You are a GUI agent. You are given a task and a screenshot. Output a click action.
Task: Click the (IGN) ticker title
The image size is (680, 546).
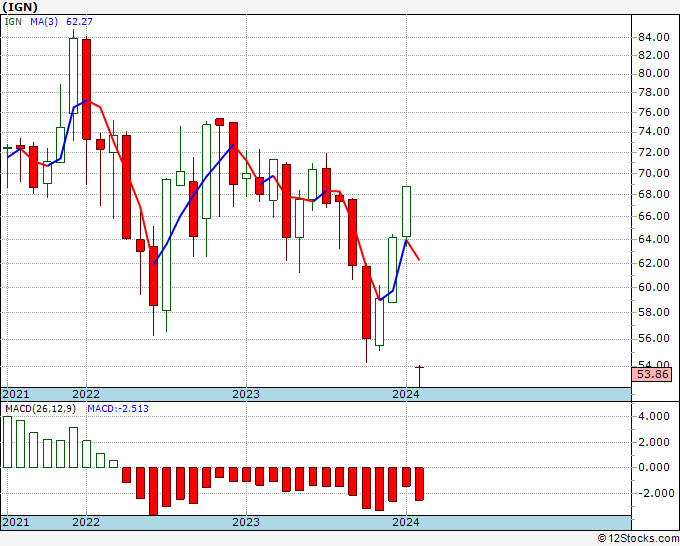coord(20,7)
